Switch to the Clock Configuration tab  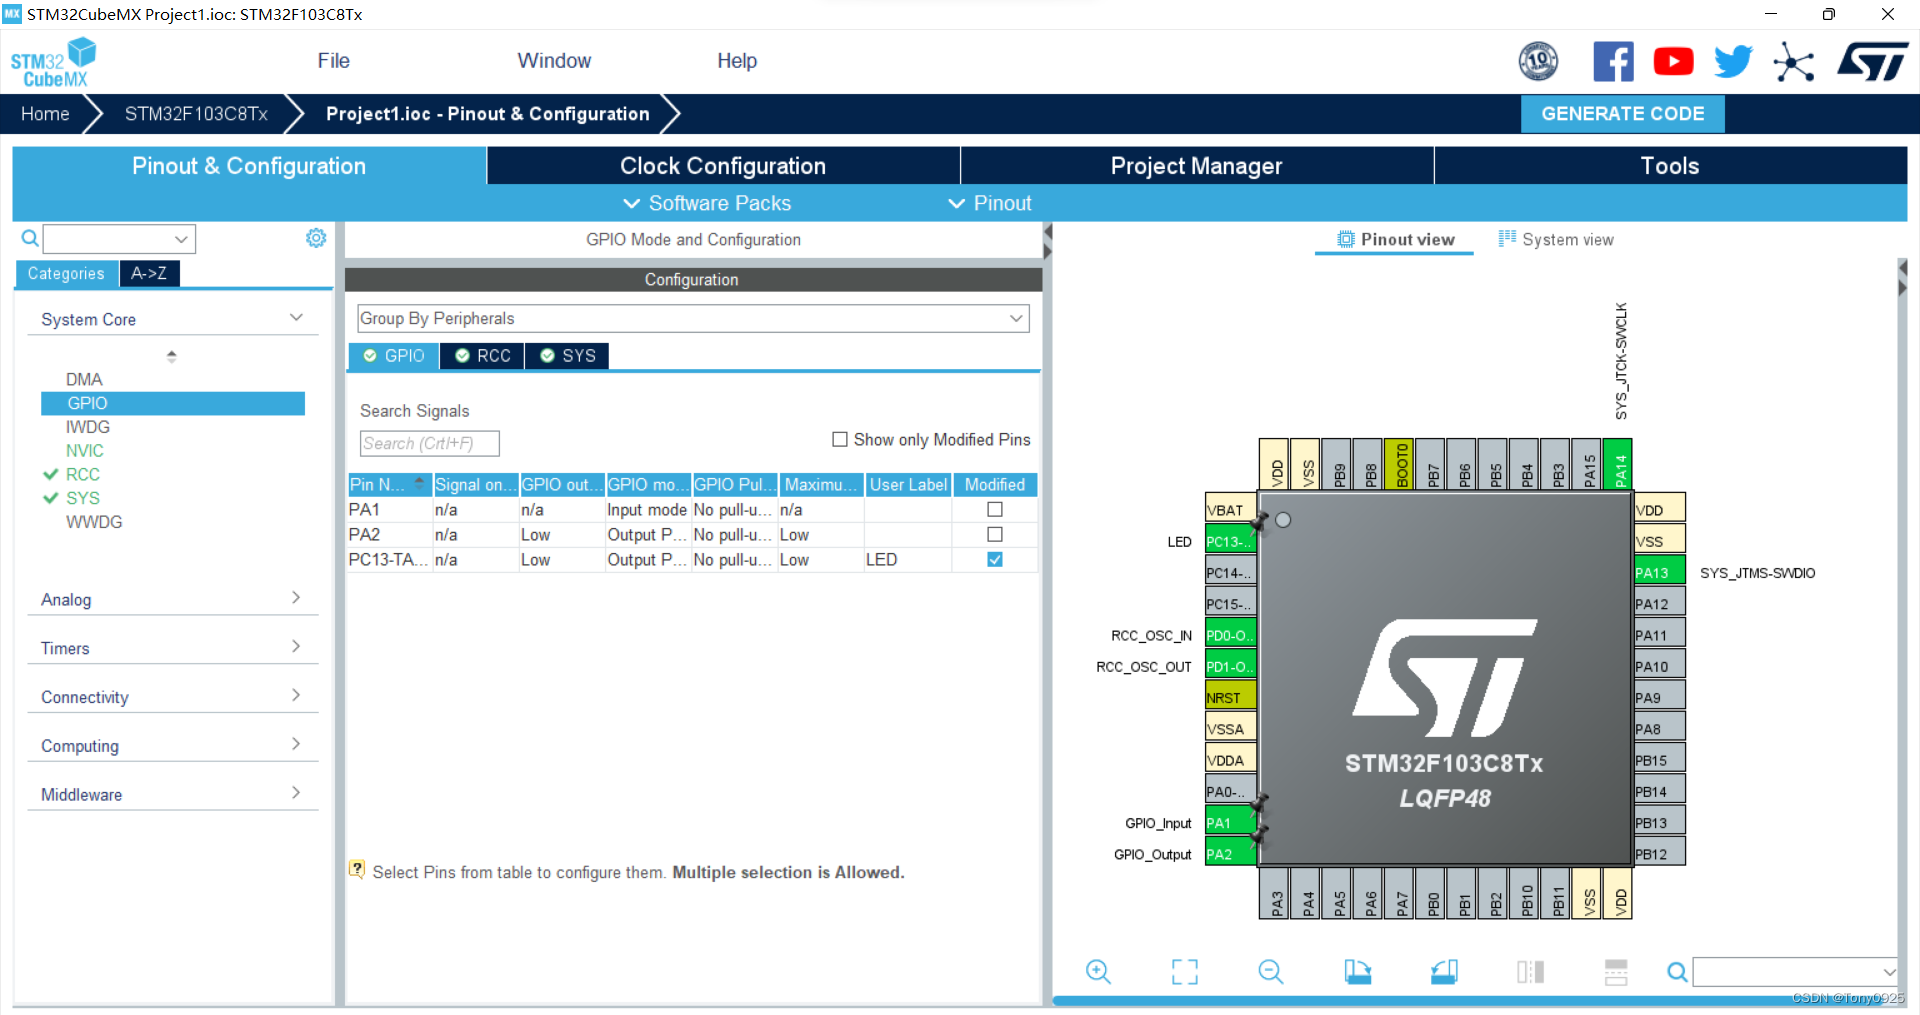(x=723, y=166)
